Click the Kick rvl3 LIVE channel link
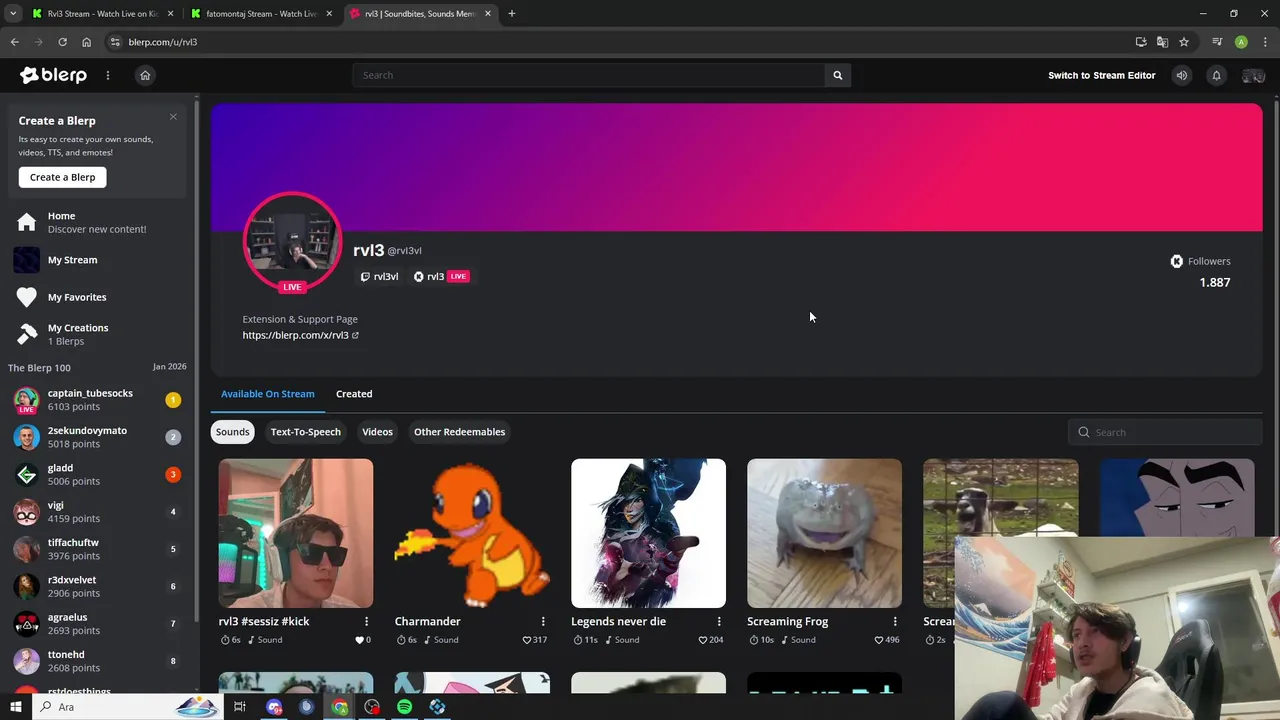Viewport: 1280px width, 720px height. coord(441,277)
